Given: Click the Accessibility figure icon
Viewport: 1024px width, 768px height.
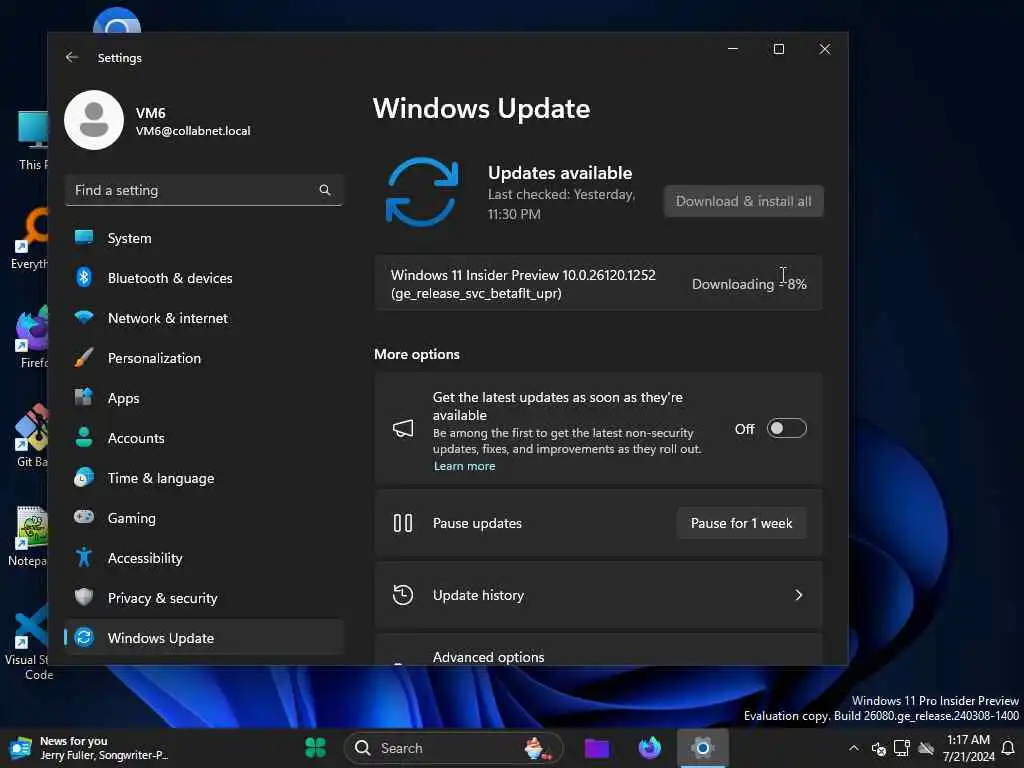Looking at the screenshot, I should point(84,557).
